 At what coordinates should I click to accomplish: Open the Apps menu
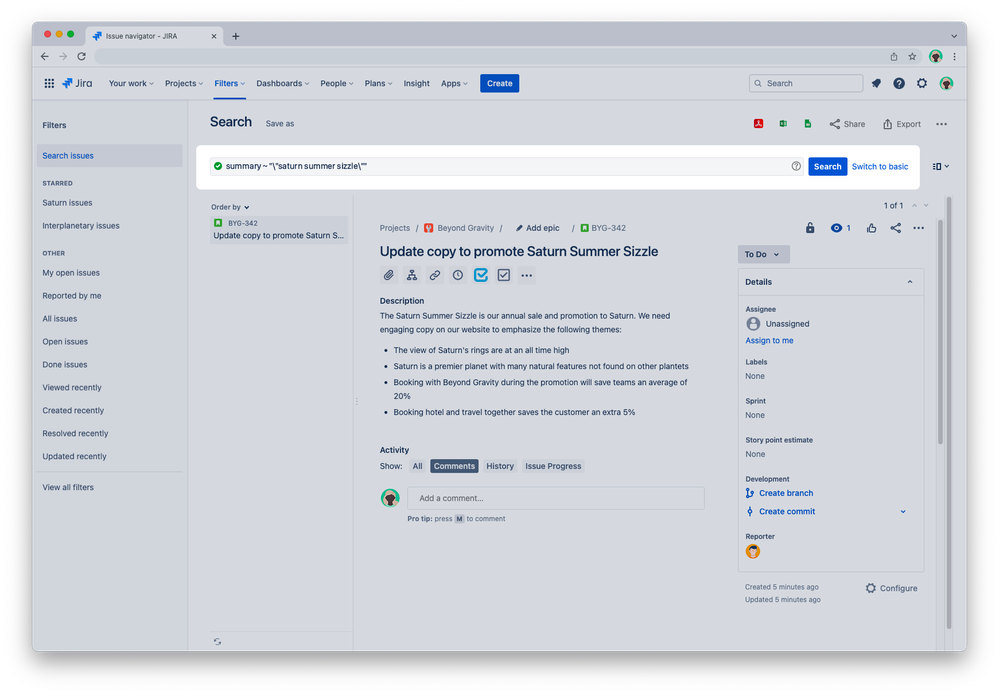[x=454, y=83]
